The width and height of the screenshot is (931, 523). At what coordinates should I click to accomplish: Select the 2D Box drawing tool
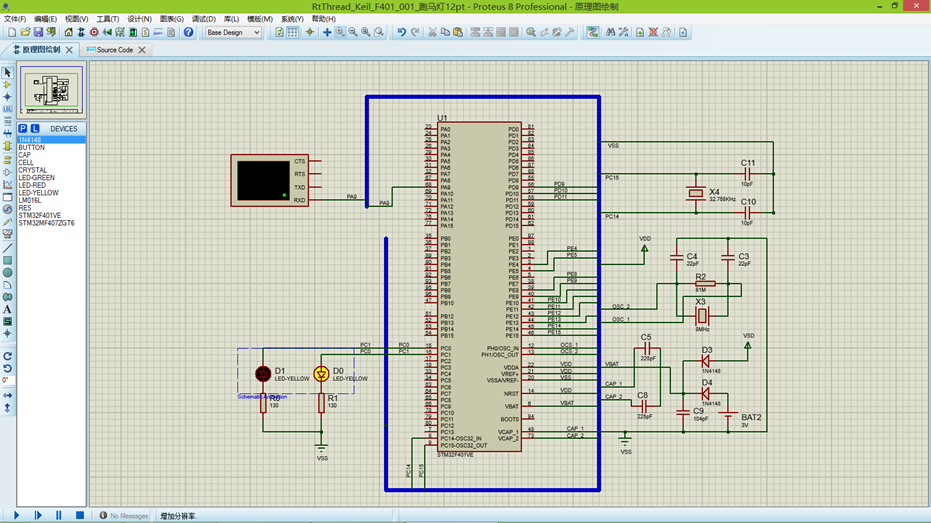pos(7,261)
